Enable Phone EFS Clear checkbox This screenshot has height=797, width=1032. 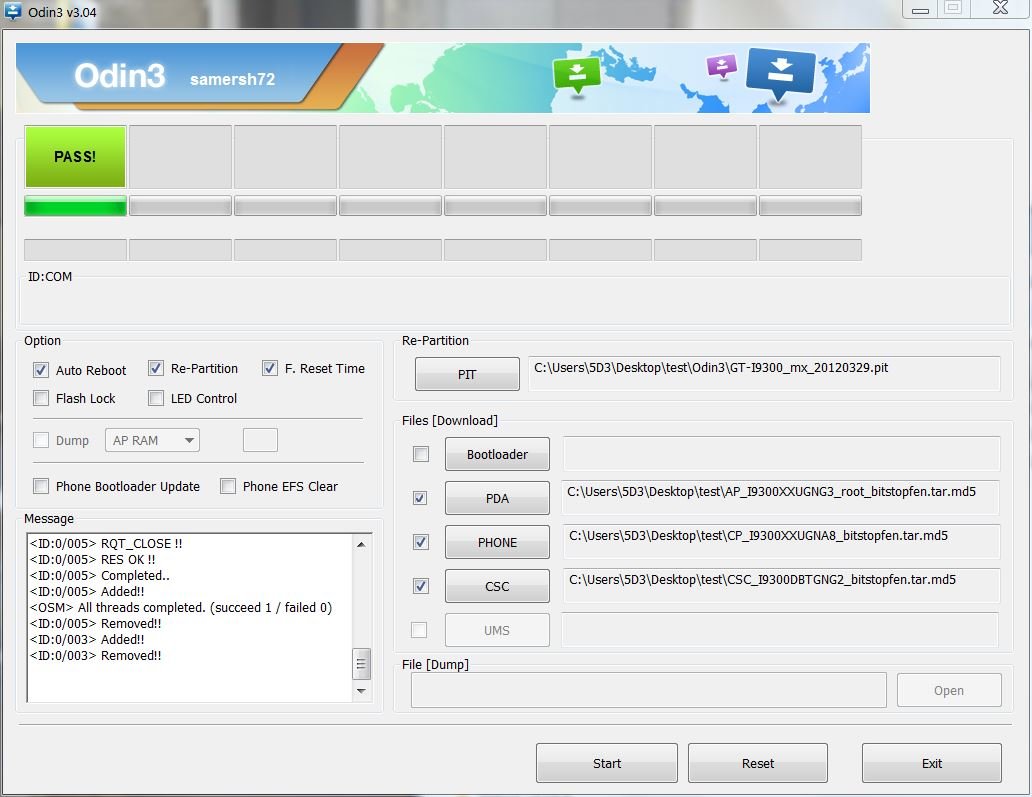click(x=228, y=486)
